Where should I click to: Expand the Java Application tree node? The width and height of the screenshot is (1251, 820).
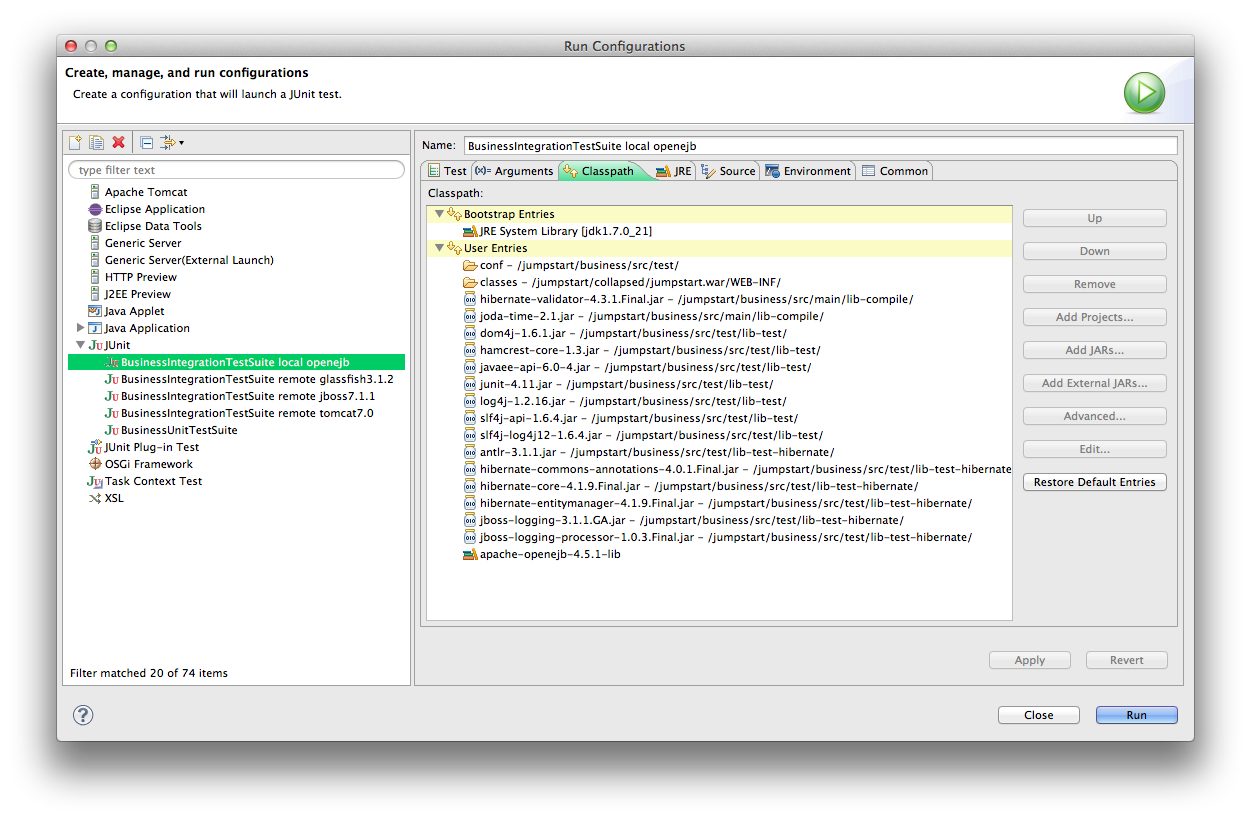point(80,328)
